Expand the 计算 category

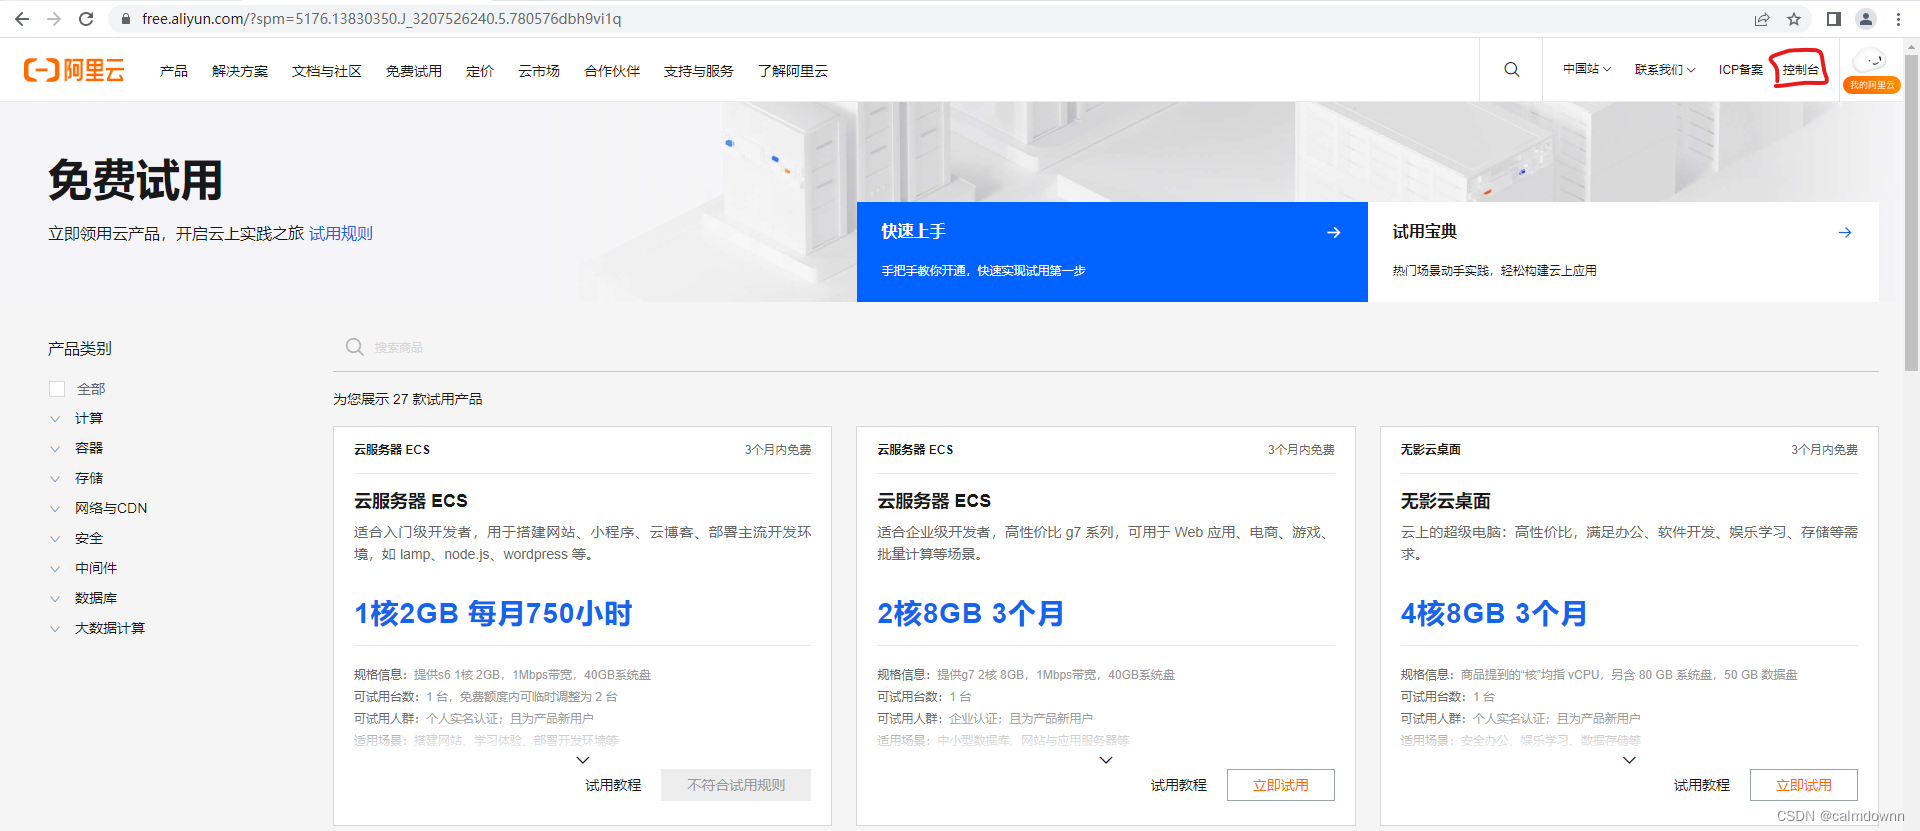coord(55,419)
